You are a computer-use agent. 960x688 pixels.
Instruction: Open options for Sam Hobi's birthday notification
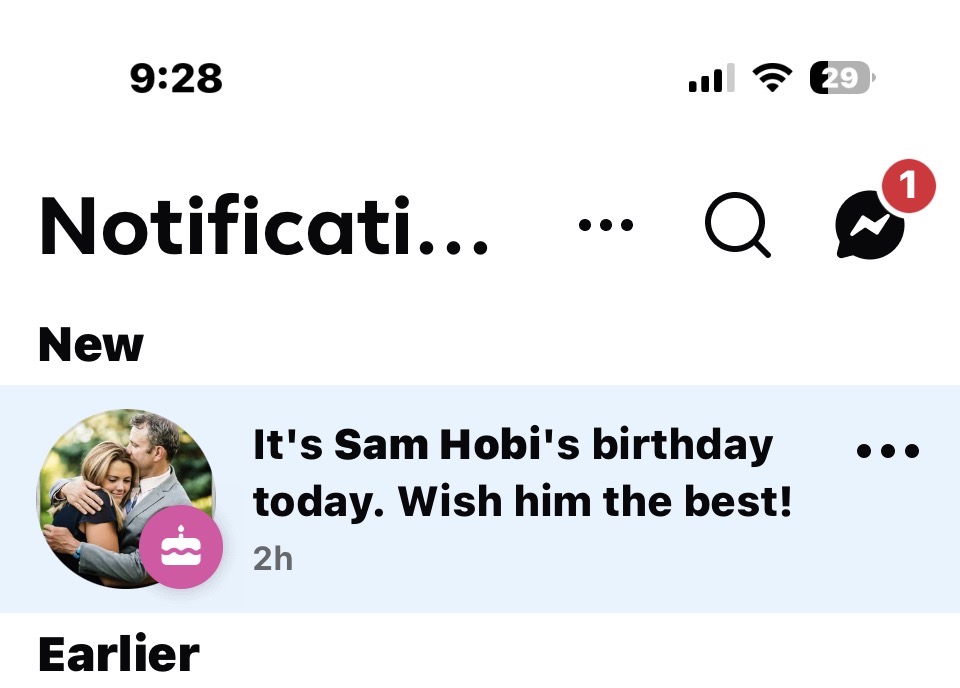(x=888, y=451)
